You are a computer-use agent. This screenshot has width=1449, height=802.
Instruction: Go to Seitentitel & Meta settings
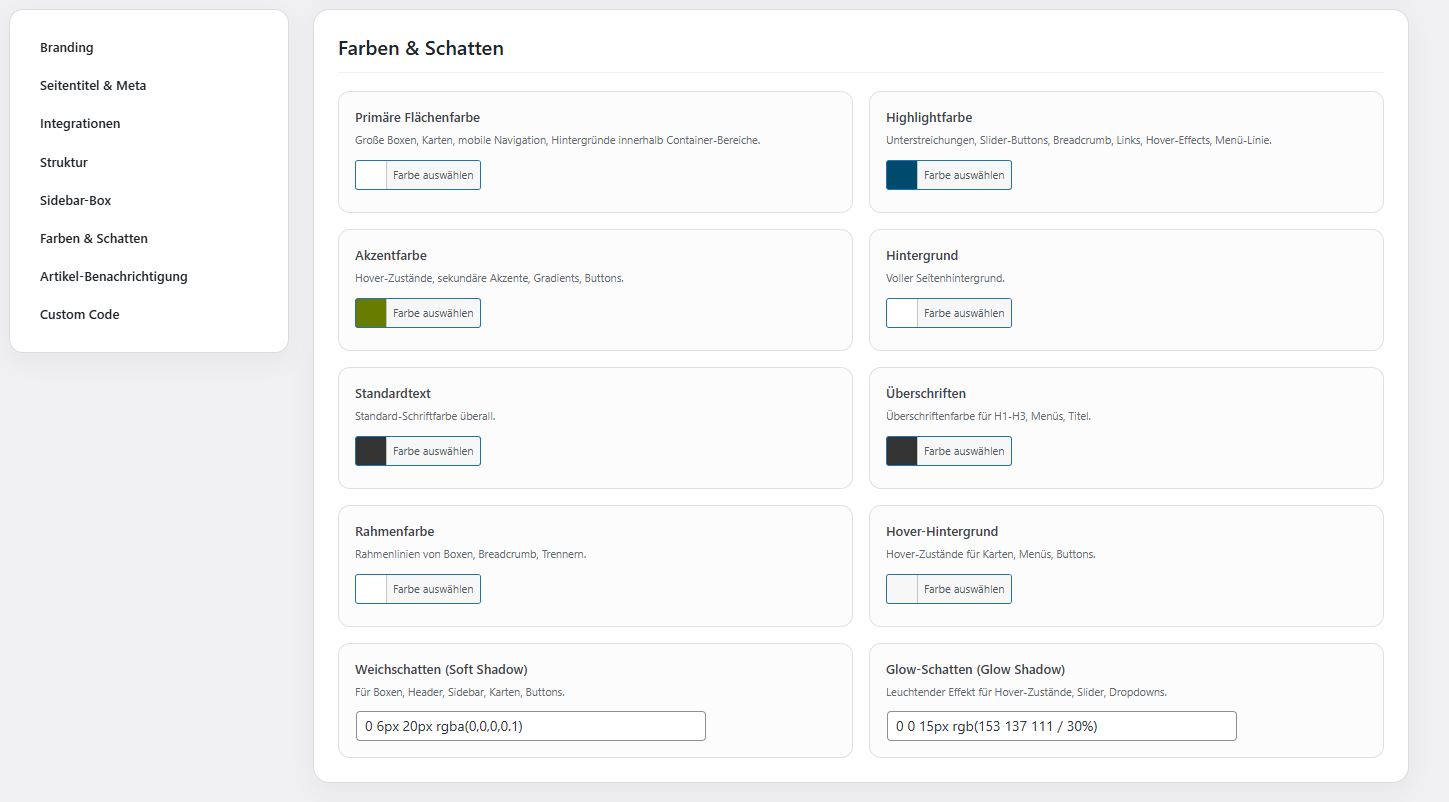pyautogui.click(x=93, y=86)
